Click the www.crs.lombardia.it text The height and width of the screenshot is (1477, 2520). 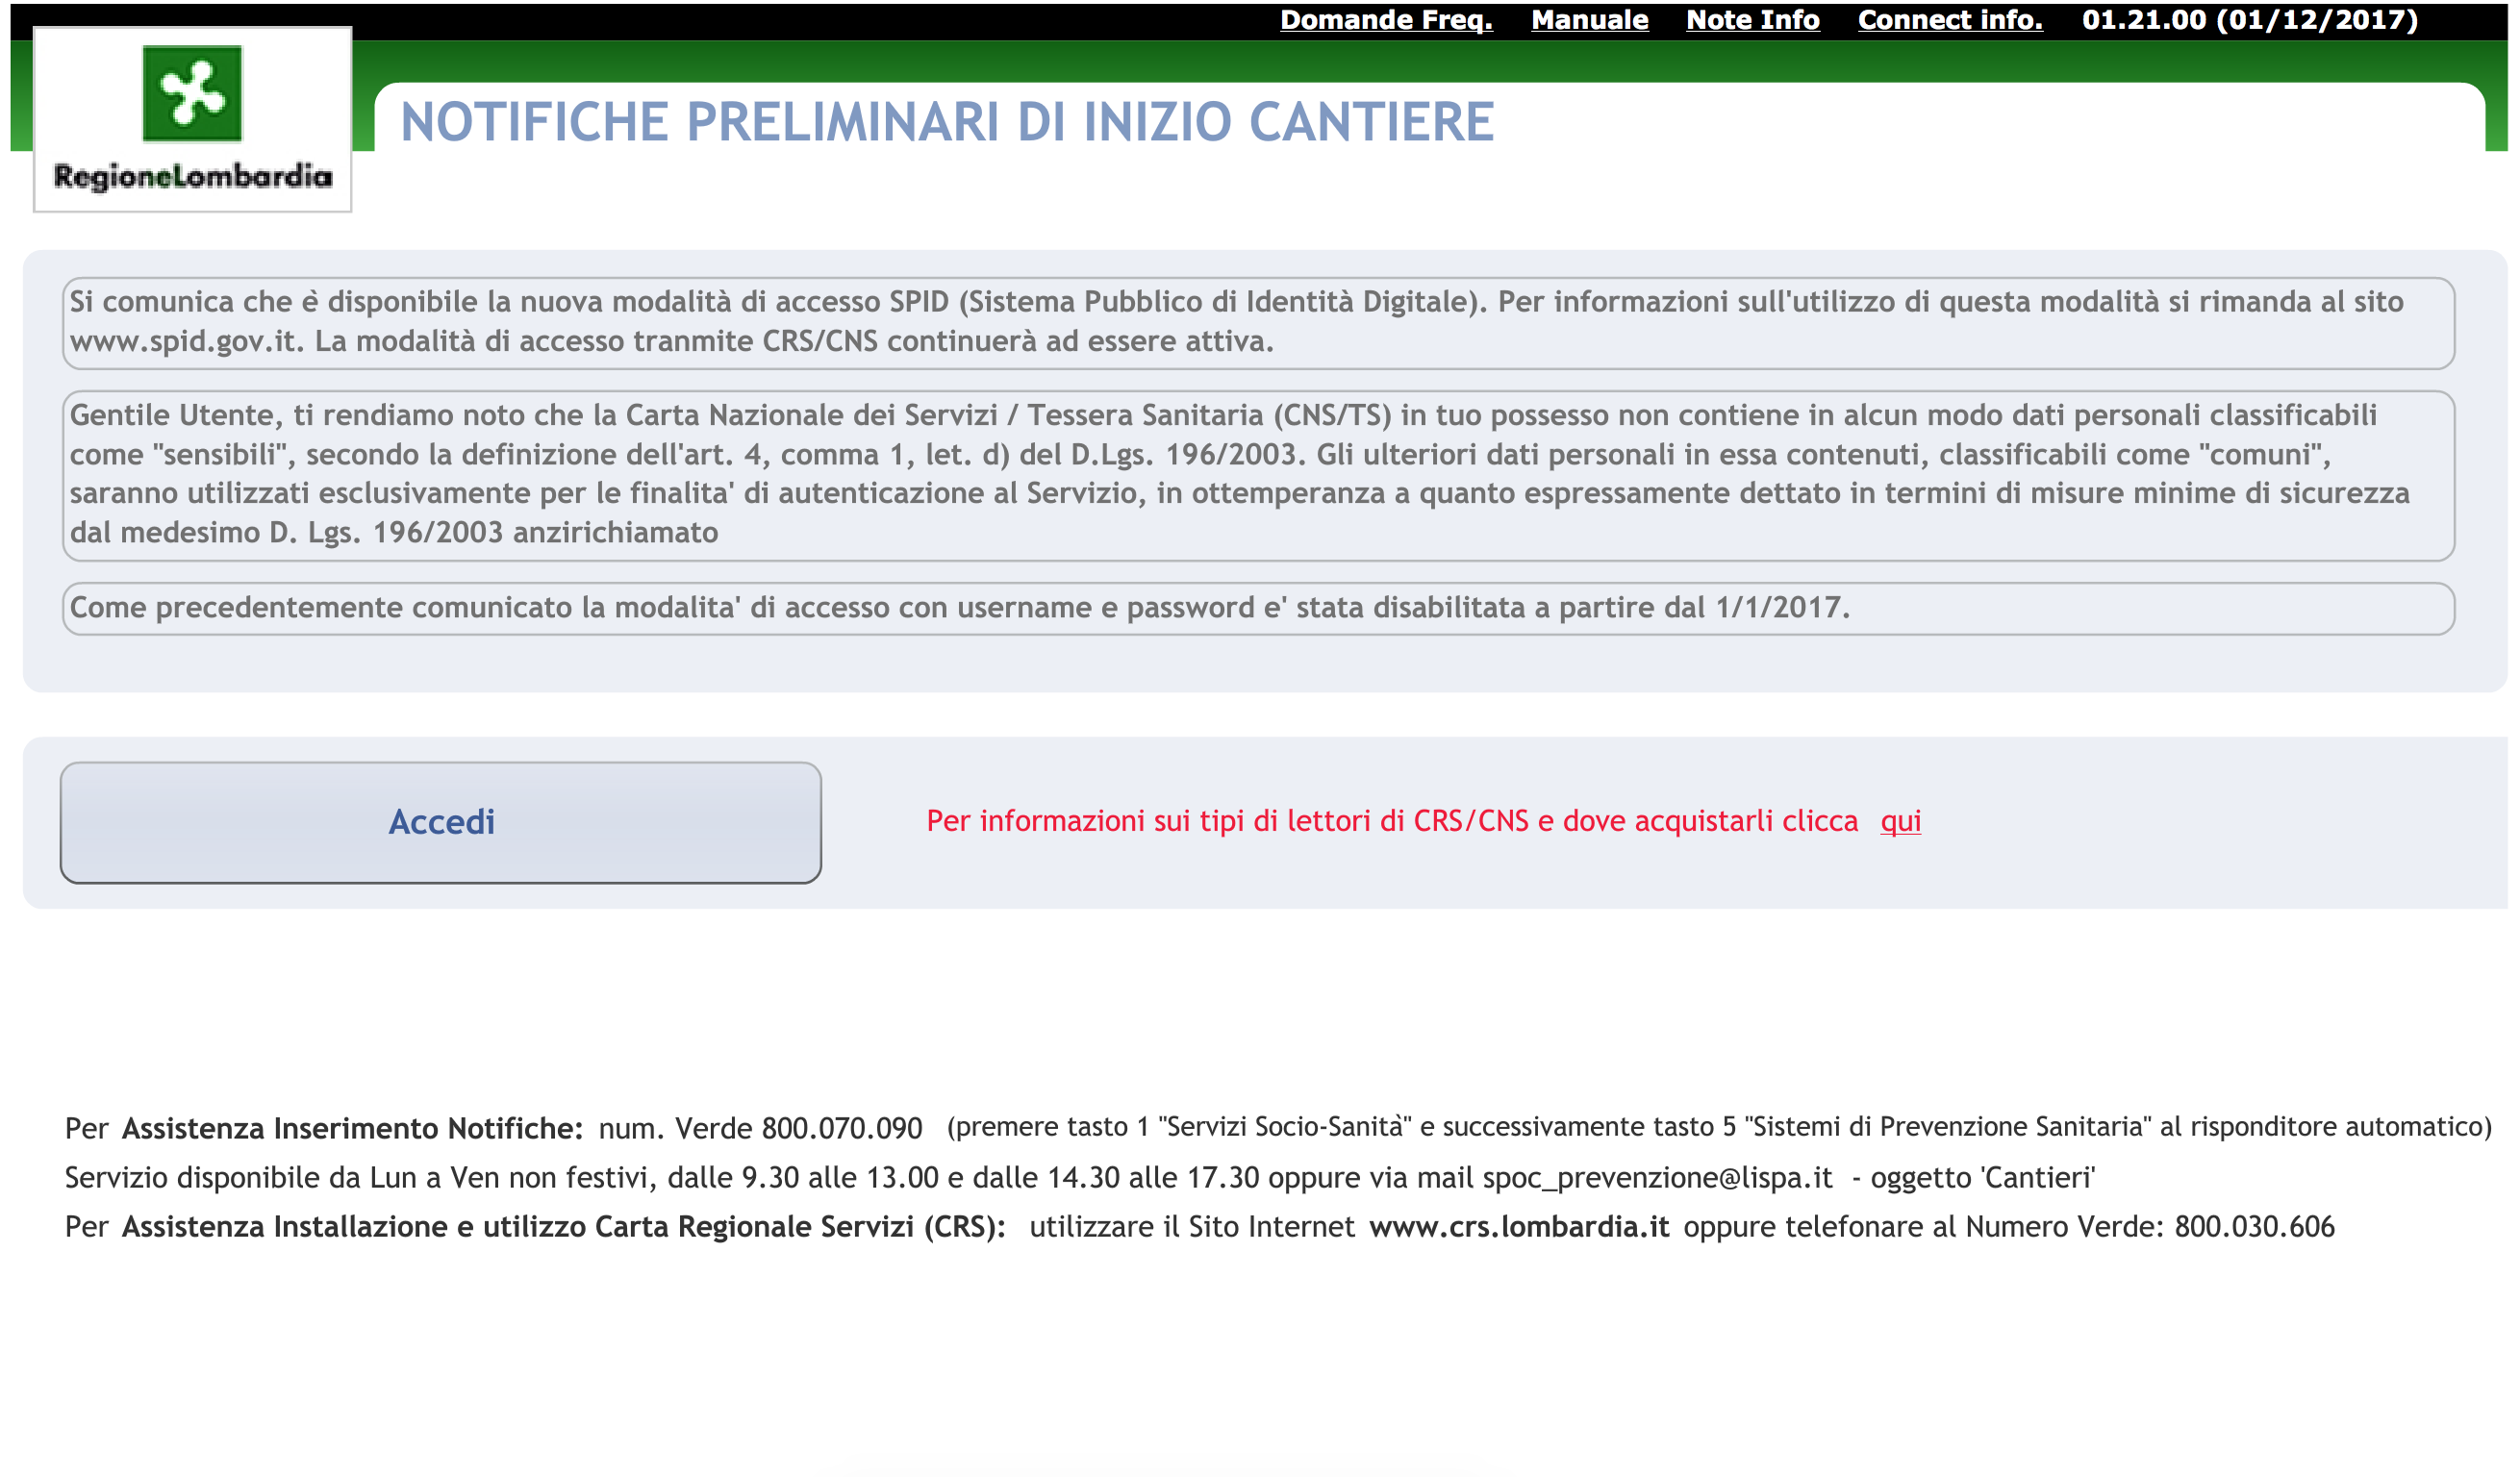pos(1519,1226)
